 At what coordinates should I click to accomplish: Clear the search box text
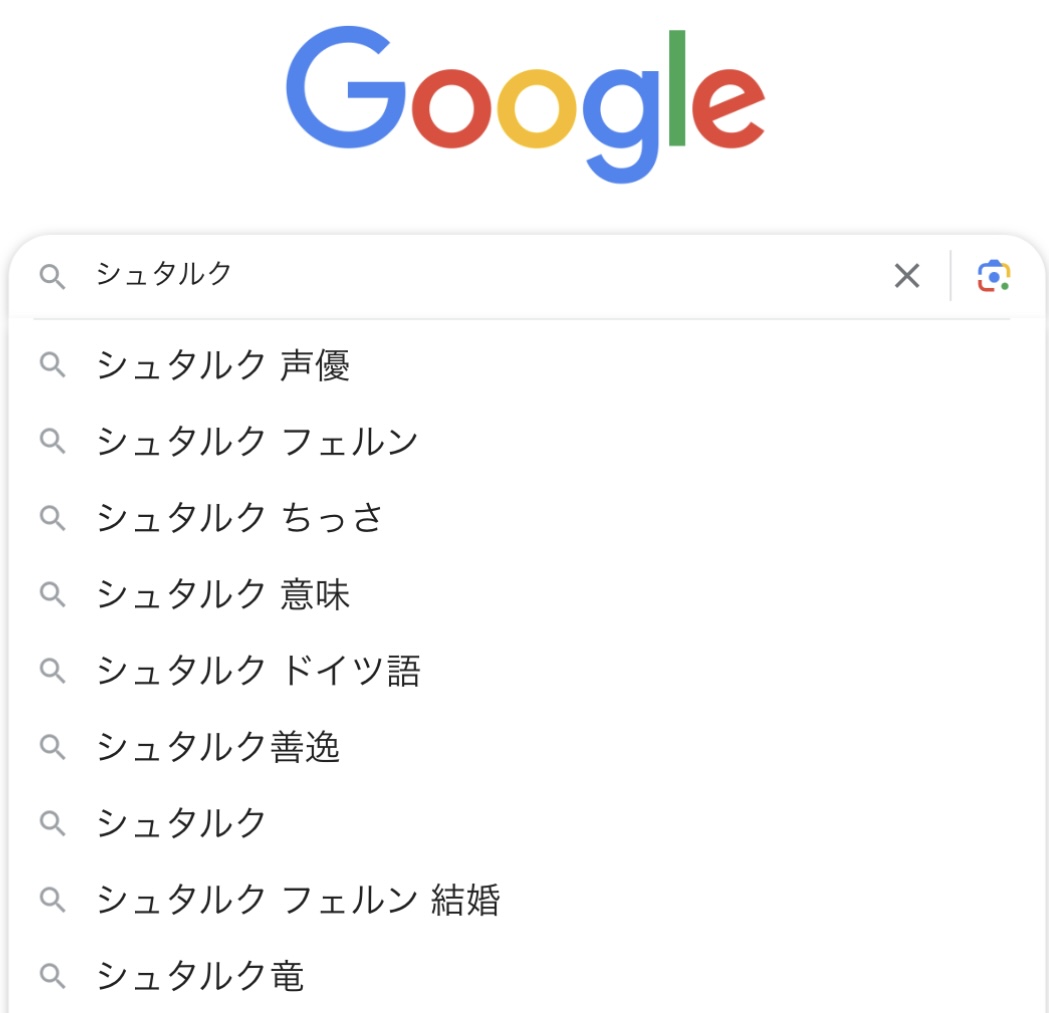tap(907, 276)
